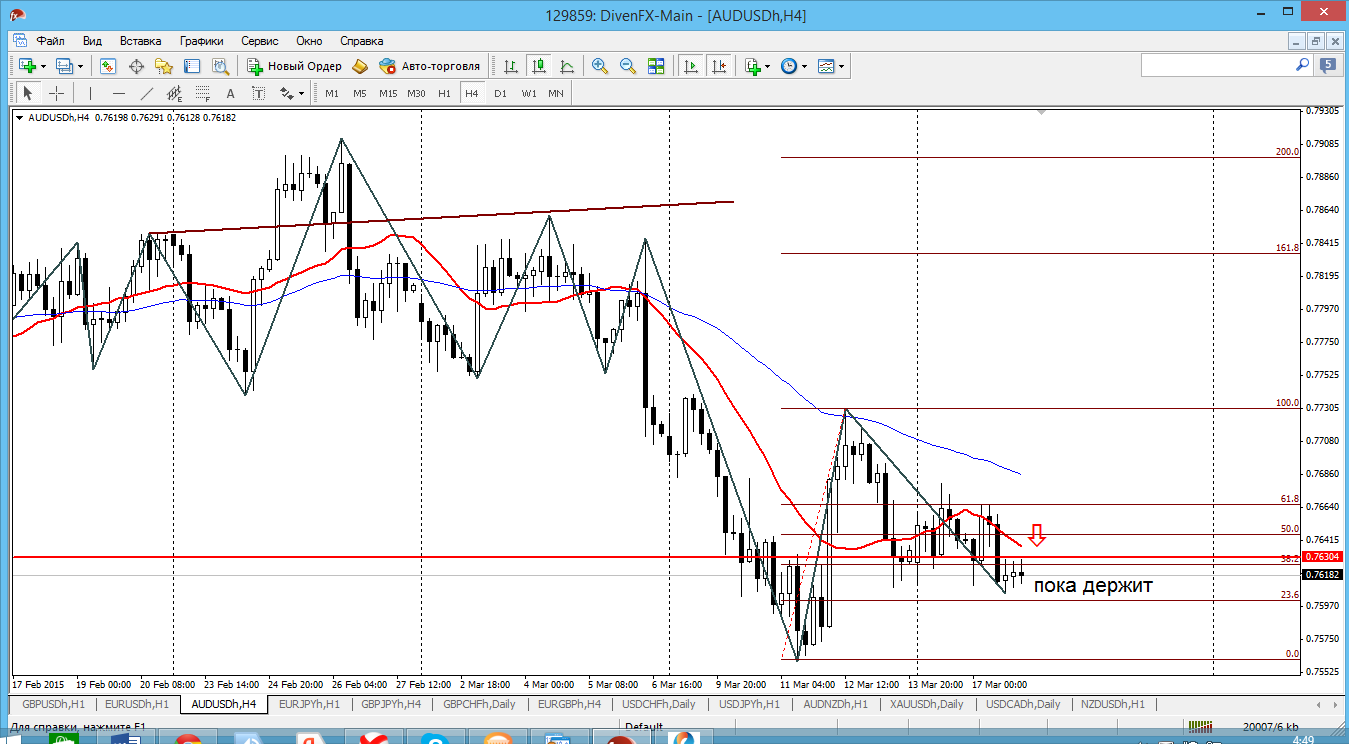Expand the Indicators dropdown arrow

click(x=768, y=66)
